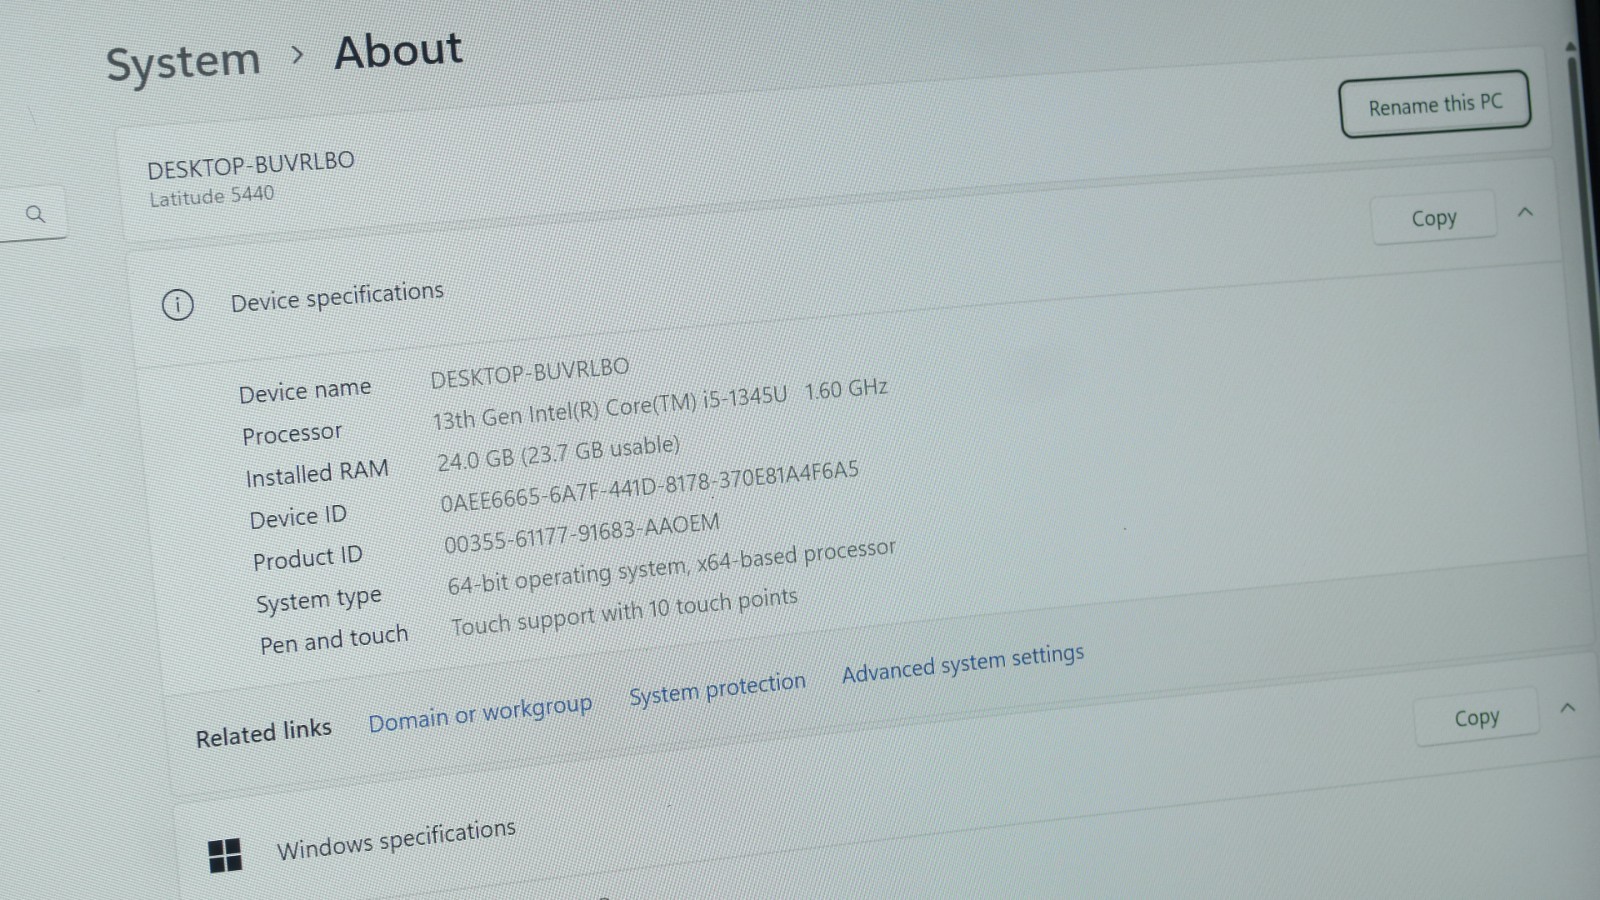Select the 64-bit operating system text

coord(671,567)
